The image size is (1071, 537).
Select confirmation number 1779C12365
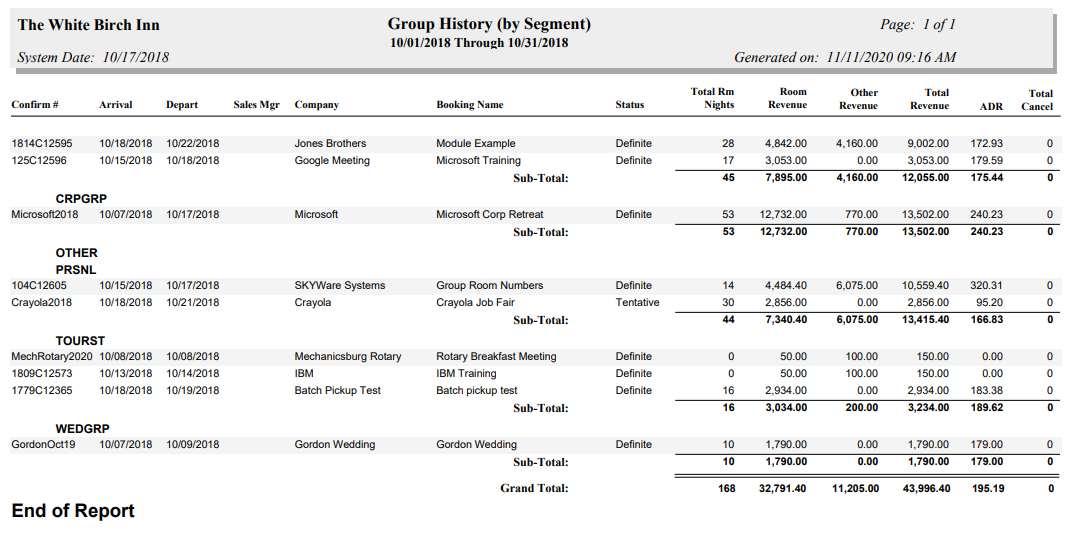coord(42,391)
